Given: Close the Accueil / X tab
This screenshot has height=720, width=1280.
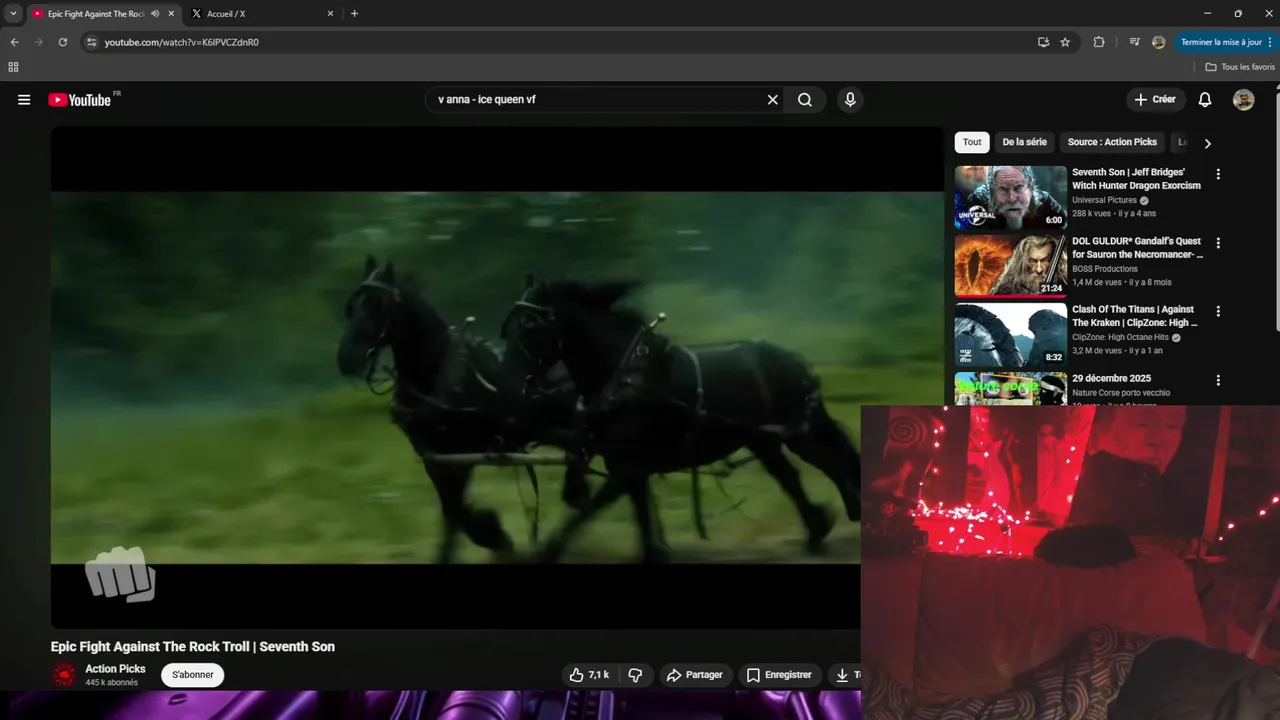Looking at the screenshot, I should click(x=330, y=14).
